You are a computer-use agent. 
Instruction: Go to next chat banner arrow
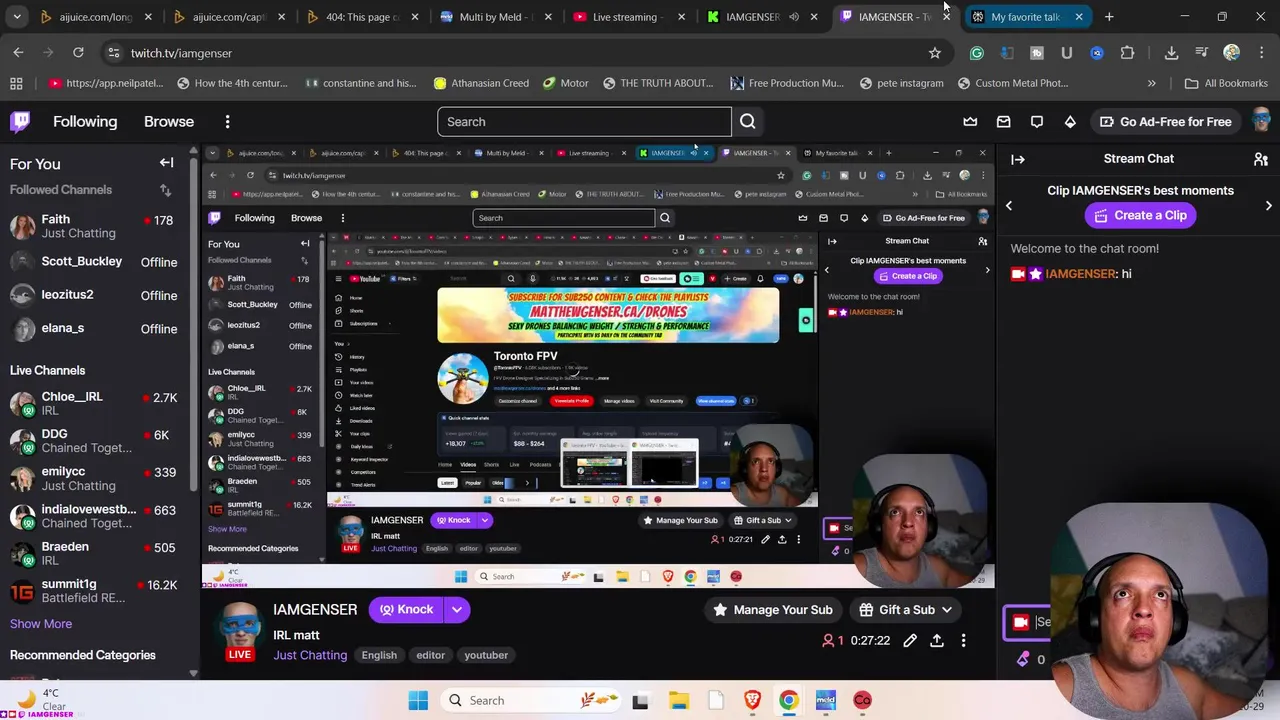pos(1269,205)
